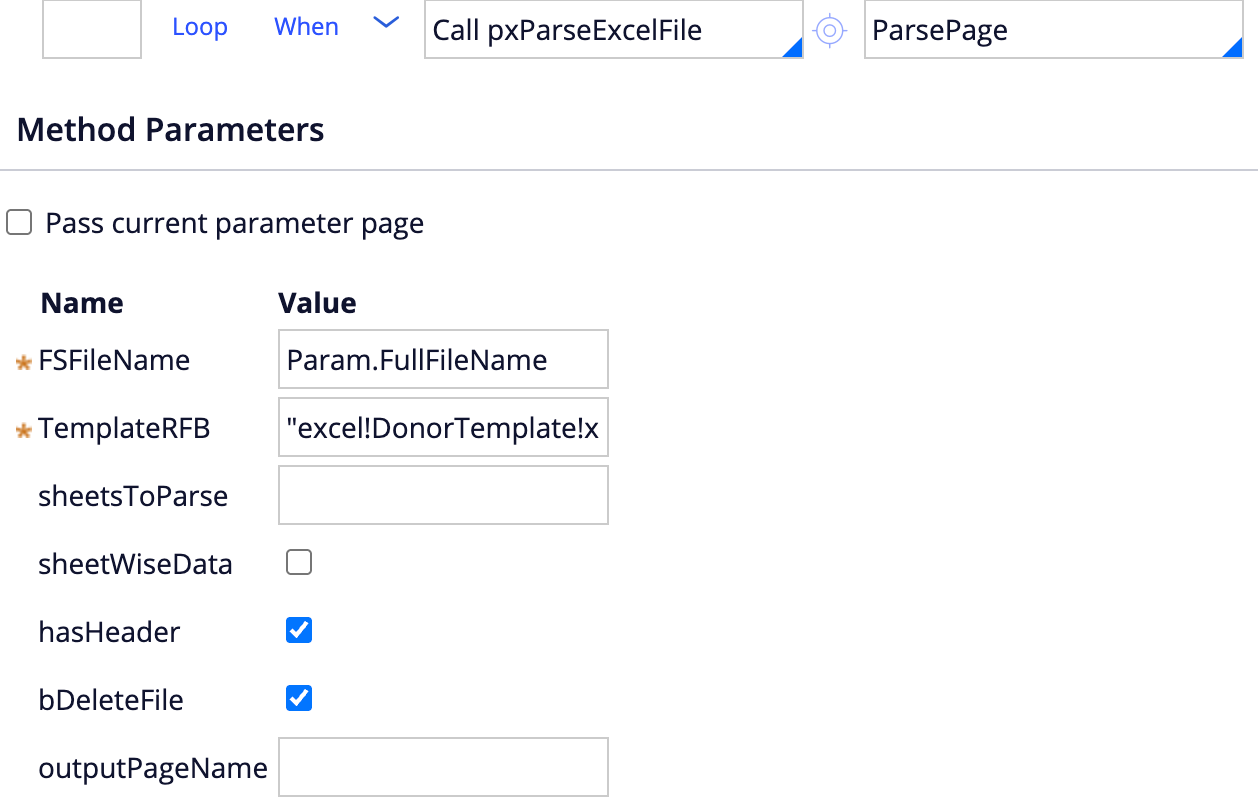The height and width of the screenshot is (800, 1258).
Task: Collapse the step using the chevron after When
Action: coord(386,25)
